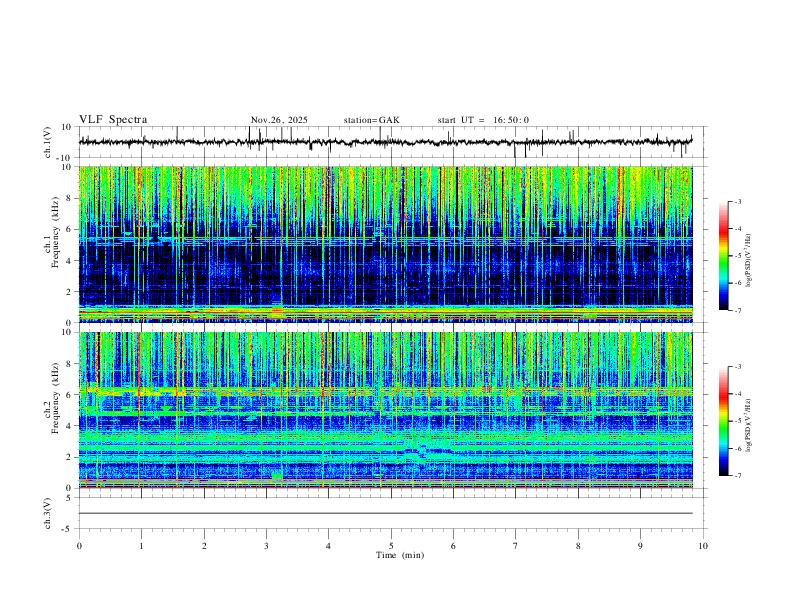The height and width of the screenshot is (612, 792).
Task: Click the ch.3 flat voltage line
Action: (385, 513)
